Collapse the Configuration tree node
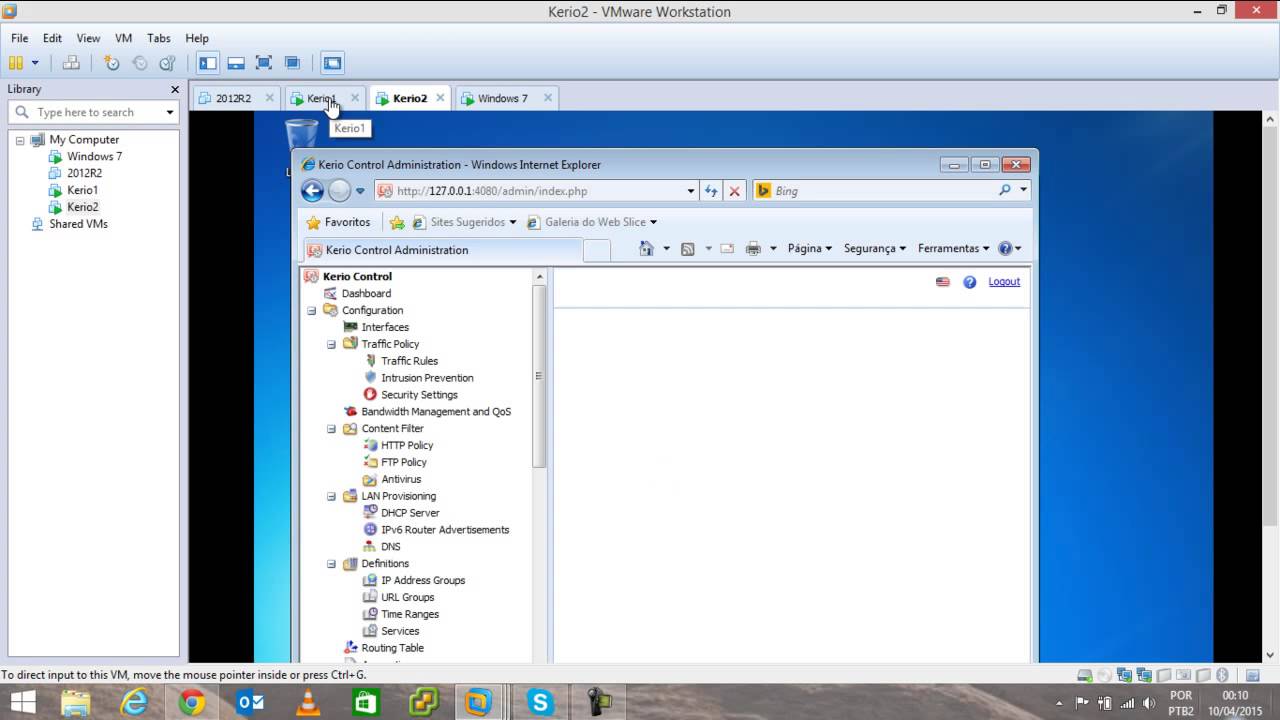The height and width of the screenshot is (720, 1280). click(x=311, y=310)
